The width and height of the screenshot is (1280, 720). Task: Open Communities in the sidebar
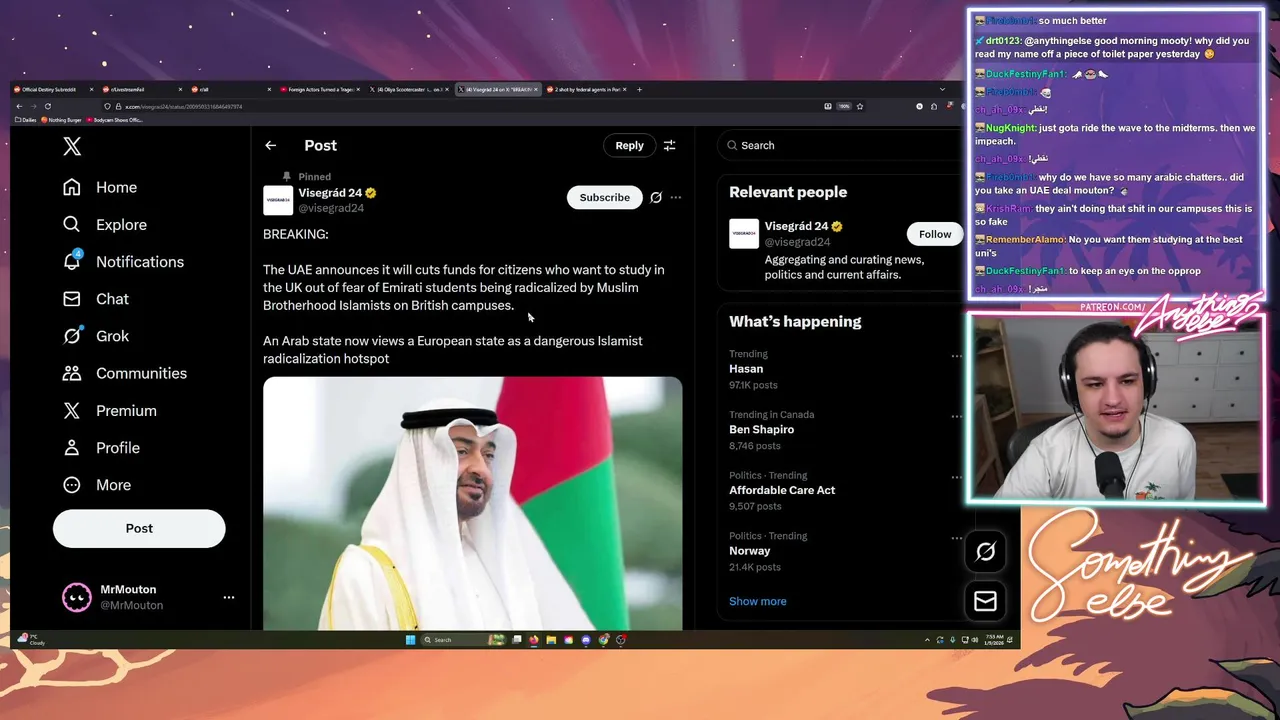point(124,373)
